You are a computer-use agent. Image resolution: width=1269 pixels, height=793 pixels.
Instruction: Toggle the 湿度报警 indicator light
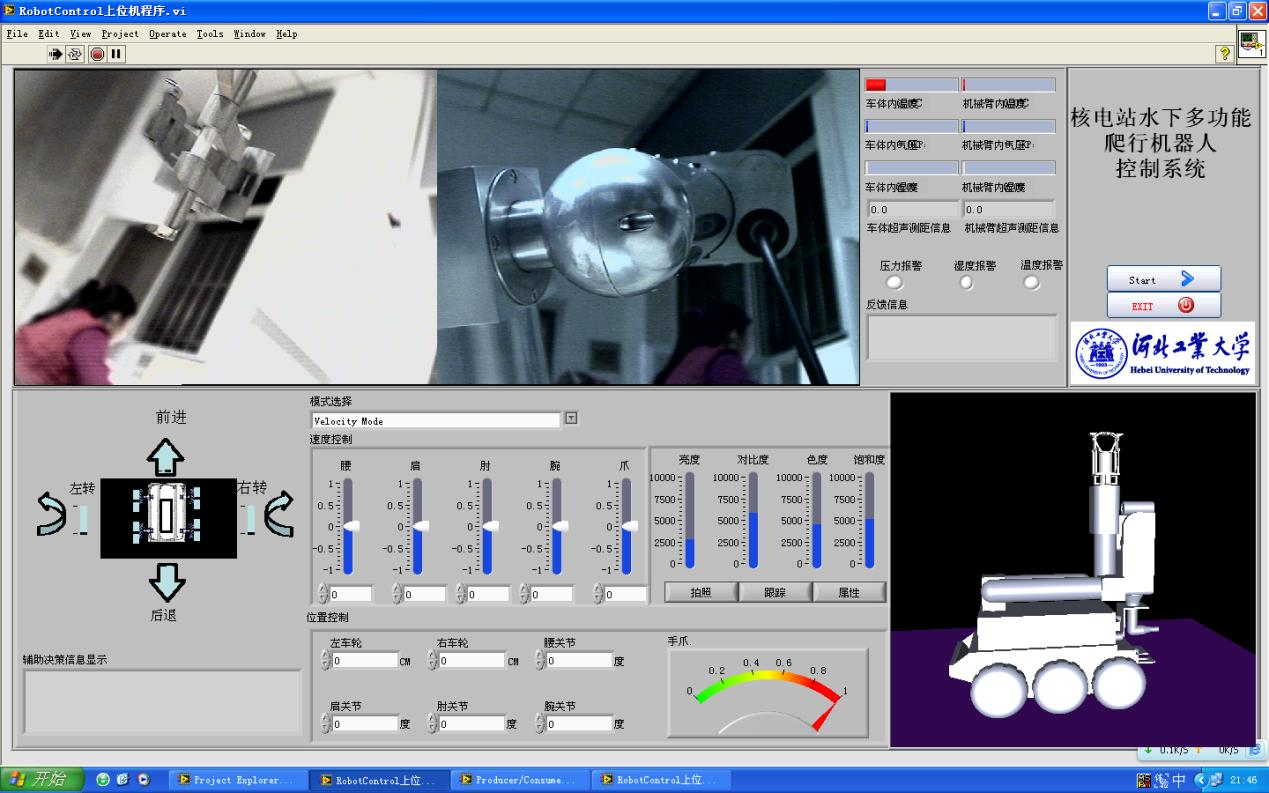[966, 283]
